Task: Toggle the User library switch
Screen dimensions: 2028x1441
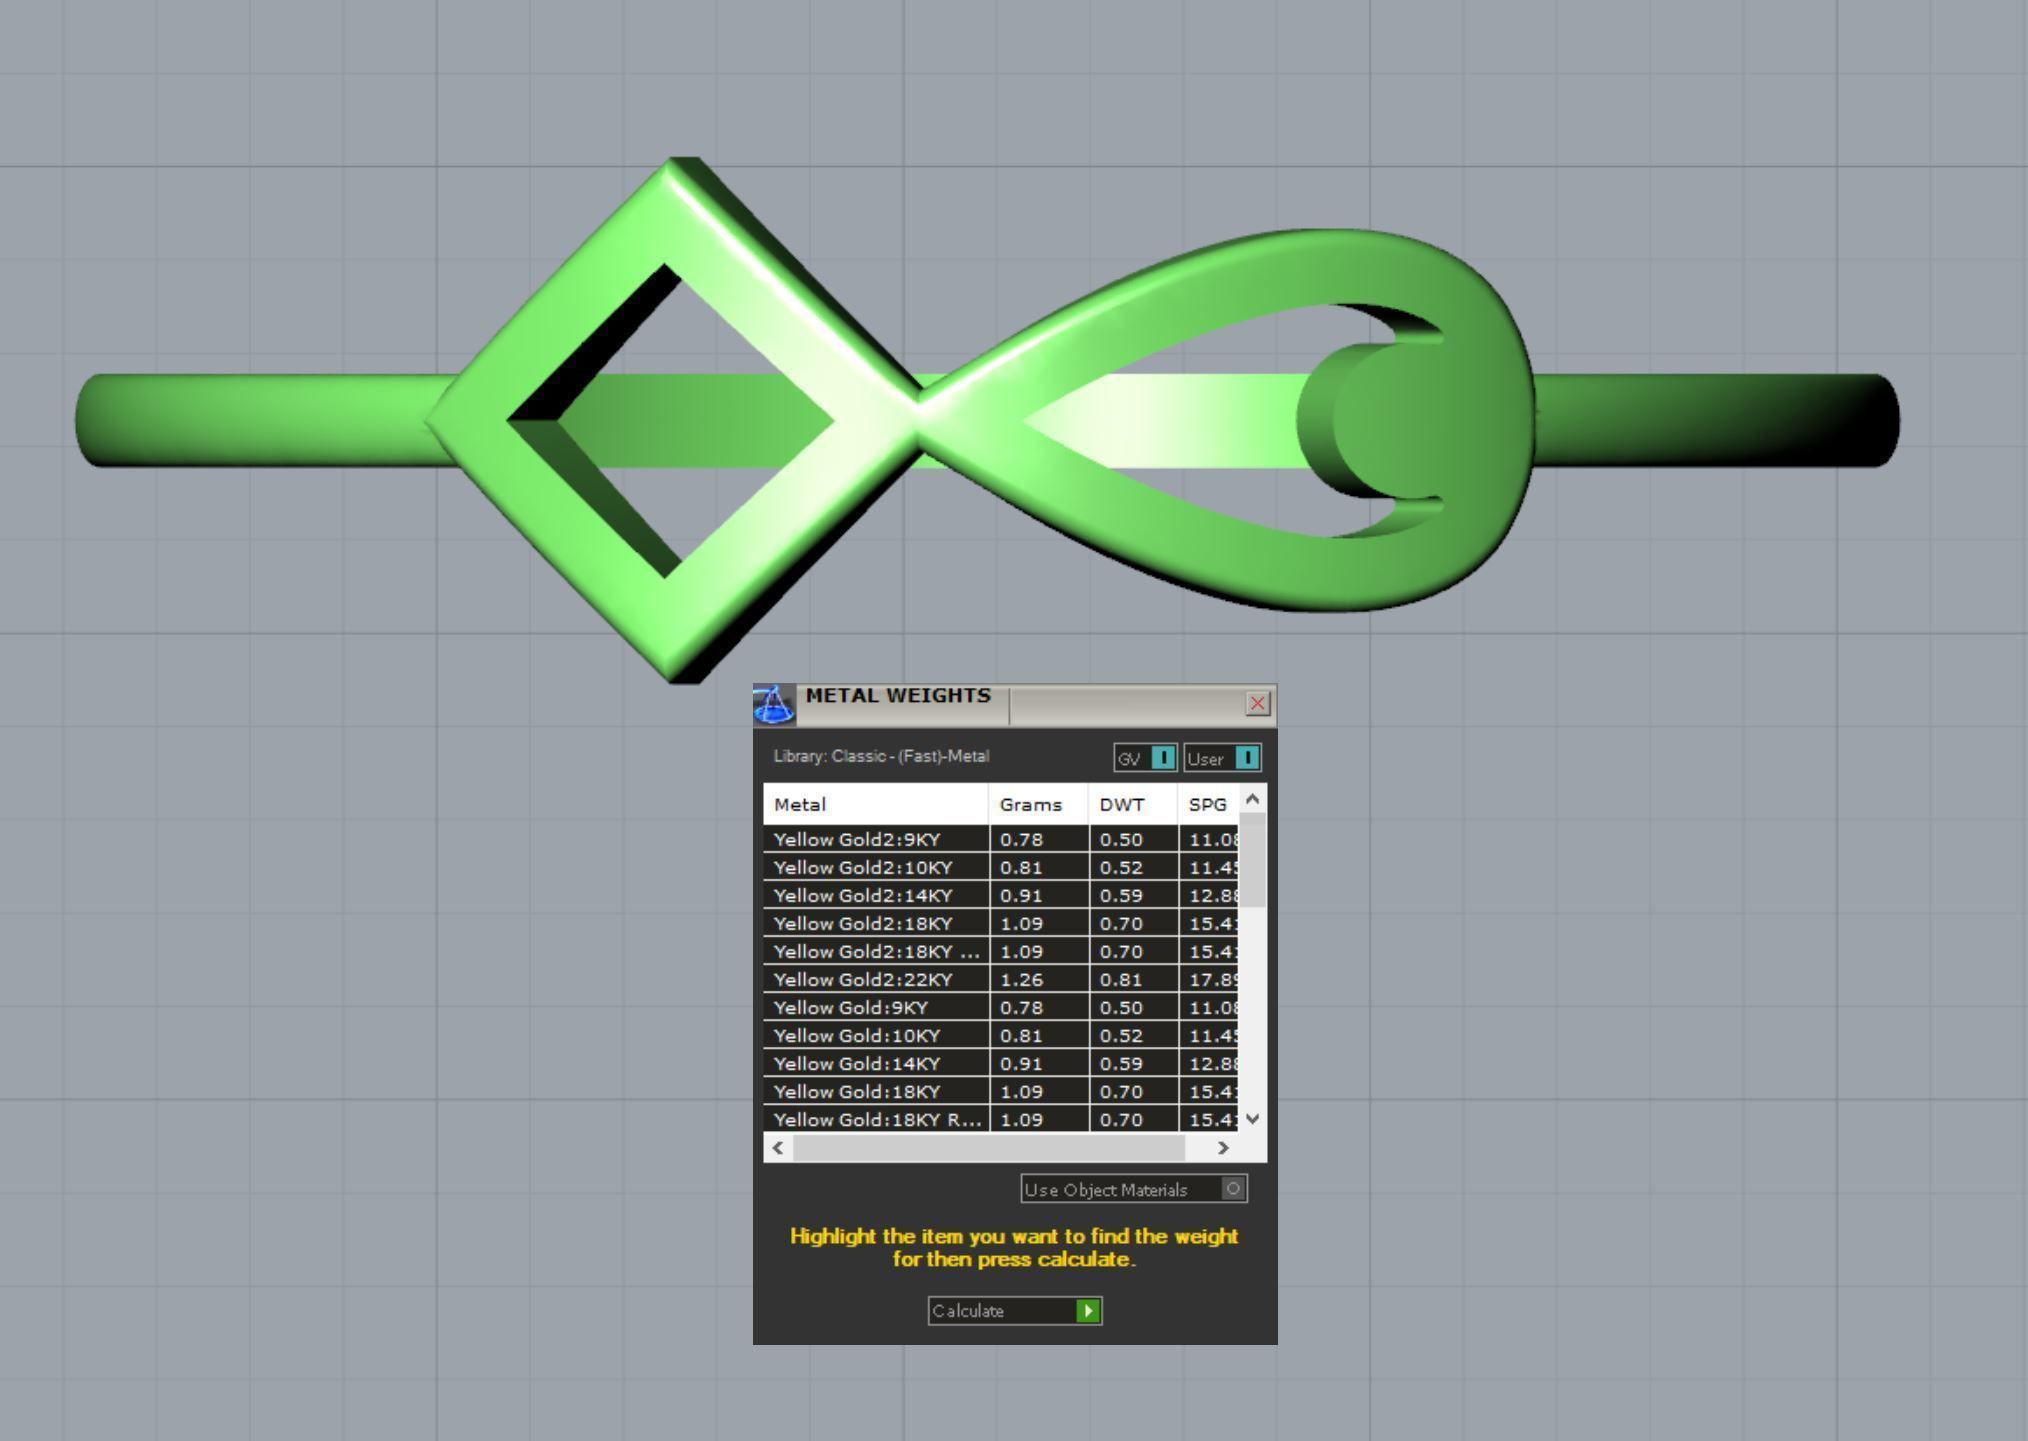Action: 1246,758
